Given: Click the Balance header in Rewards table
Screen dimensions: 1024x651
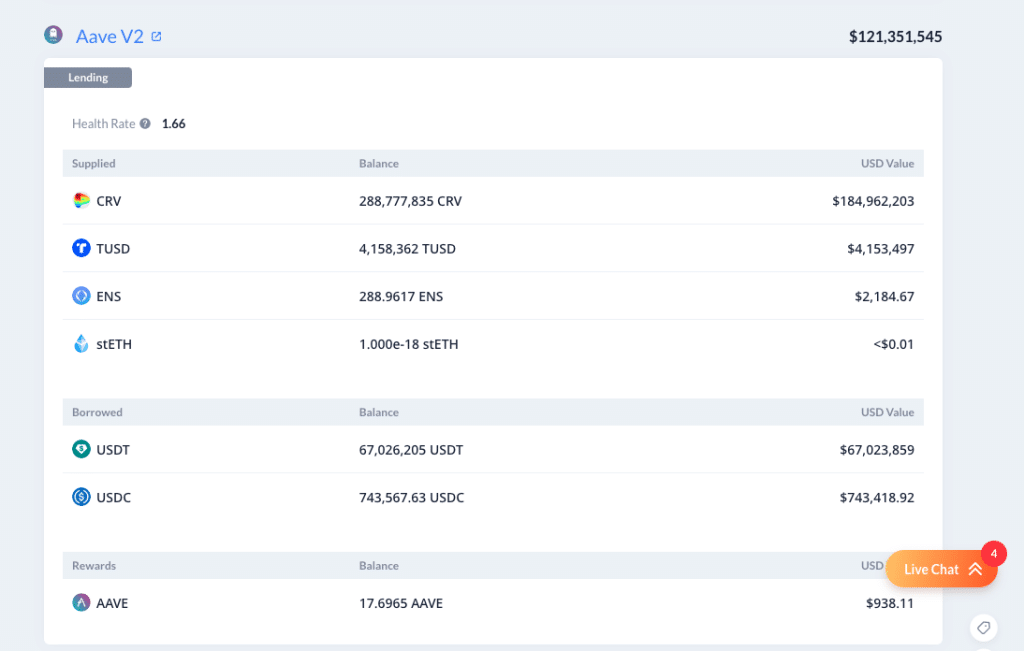Looking at the screenshot, I should pos(379,565).
